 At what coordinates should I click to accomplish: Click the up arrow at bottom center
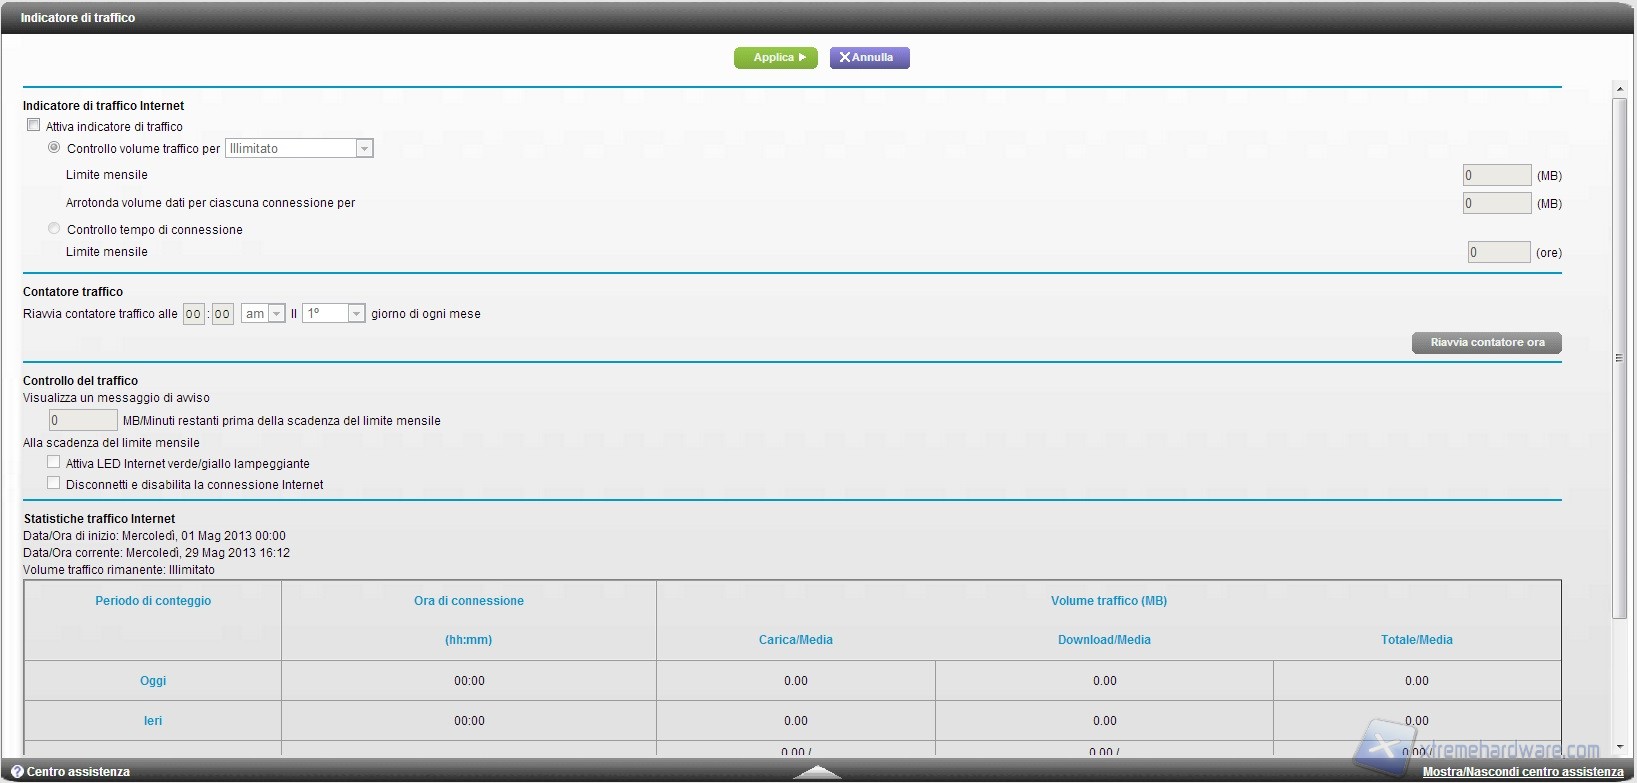click(x=817, y=772)
